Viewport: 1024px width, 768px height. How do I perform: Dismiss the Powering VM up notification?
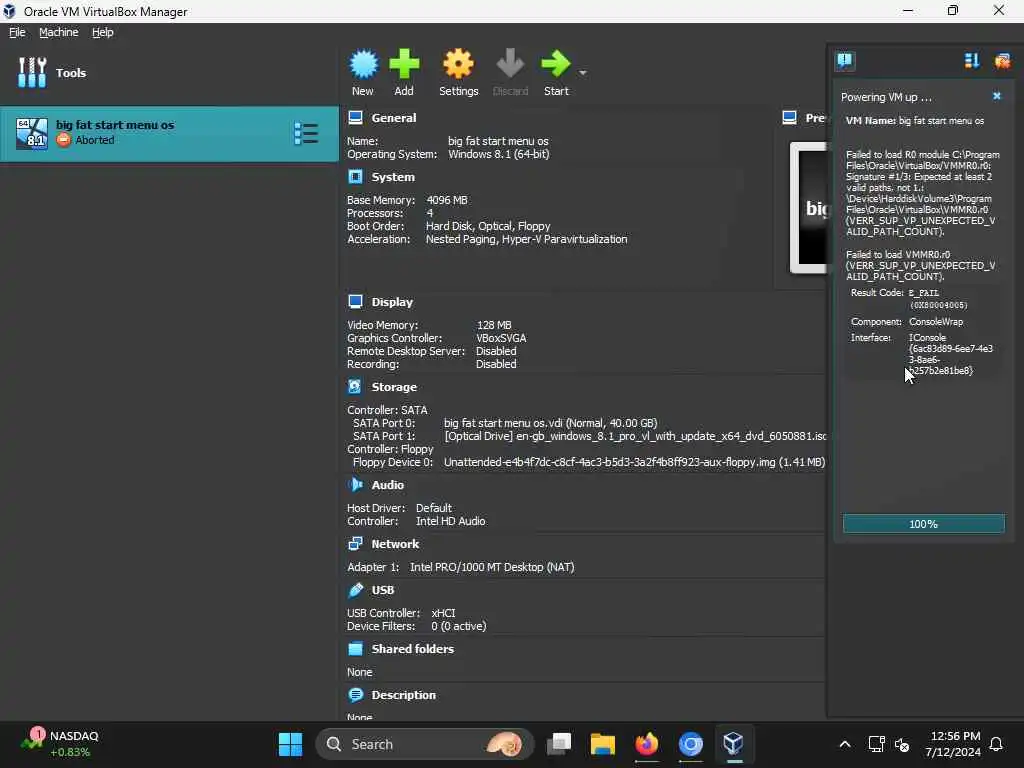point(997,96)
